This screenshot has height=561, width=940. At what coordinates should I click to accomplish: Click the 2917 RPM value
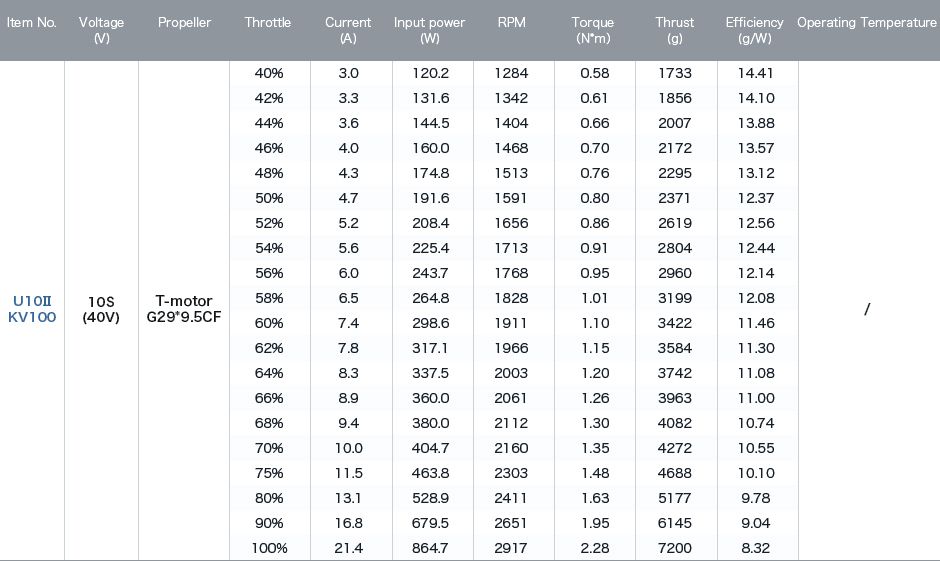coord(511,548)
